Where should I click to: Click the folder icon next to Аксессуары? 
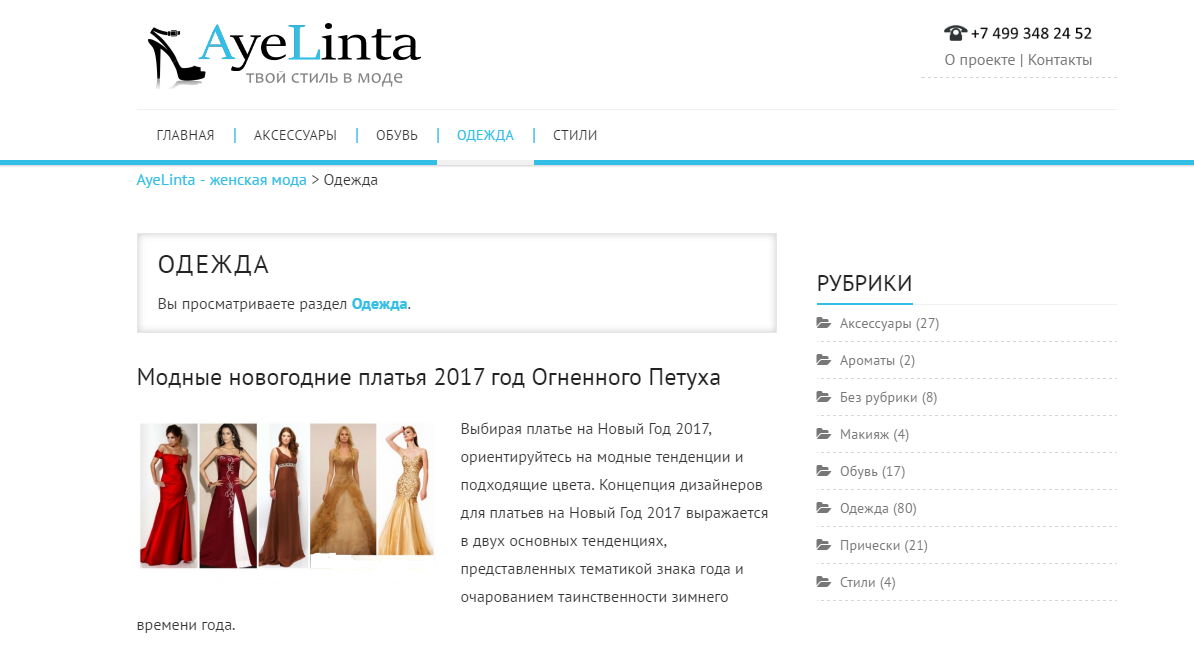(x=824, y=323)
